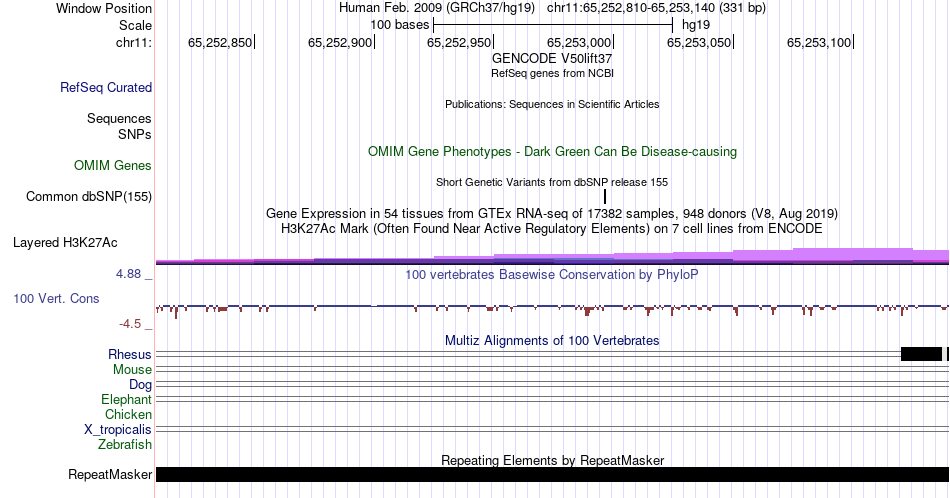Click the 100 bases scale bar
Viewport: 950px width, 498px height.
pyautogui.click(x=553, y=25)
